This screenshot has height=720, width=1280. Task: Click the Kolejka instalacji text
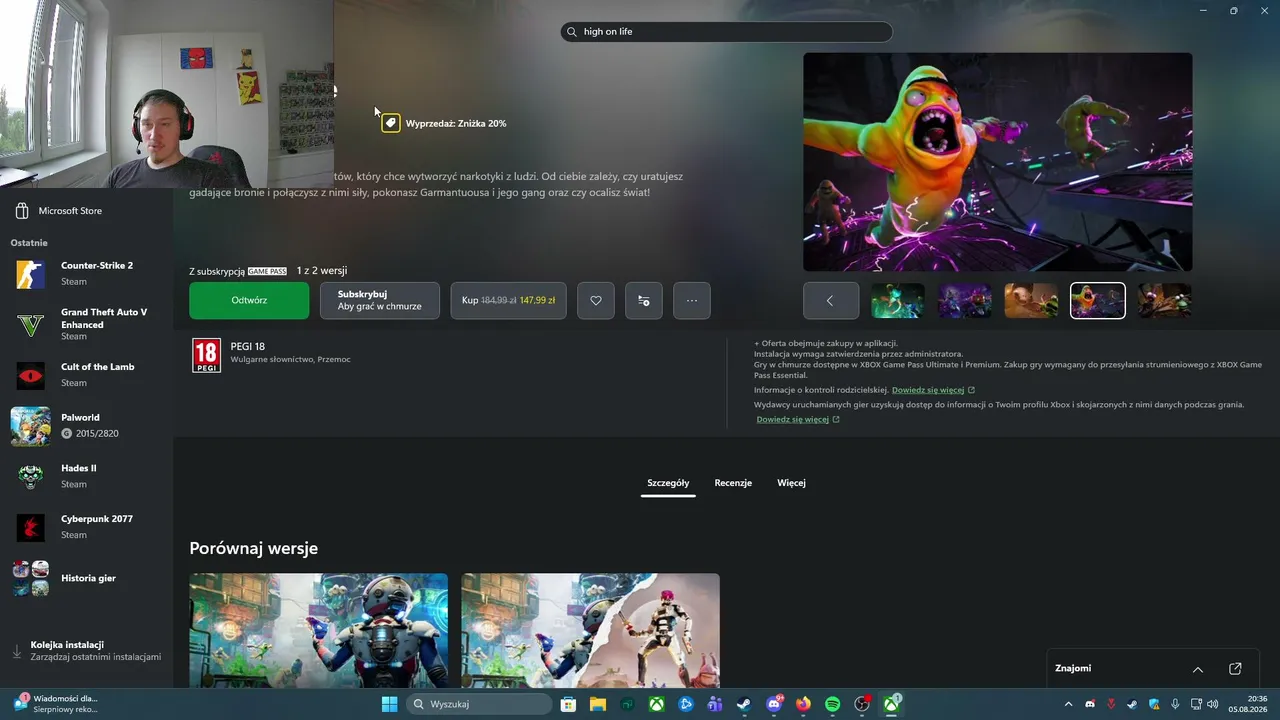(x=67, y=645)
